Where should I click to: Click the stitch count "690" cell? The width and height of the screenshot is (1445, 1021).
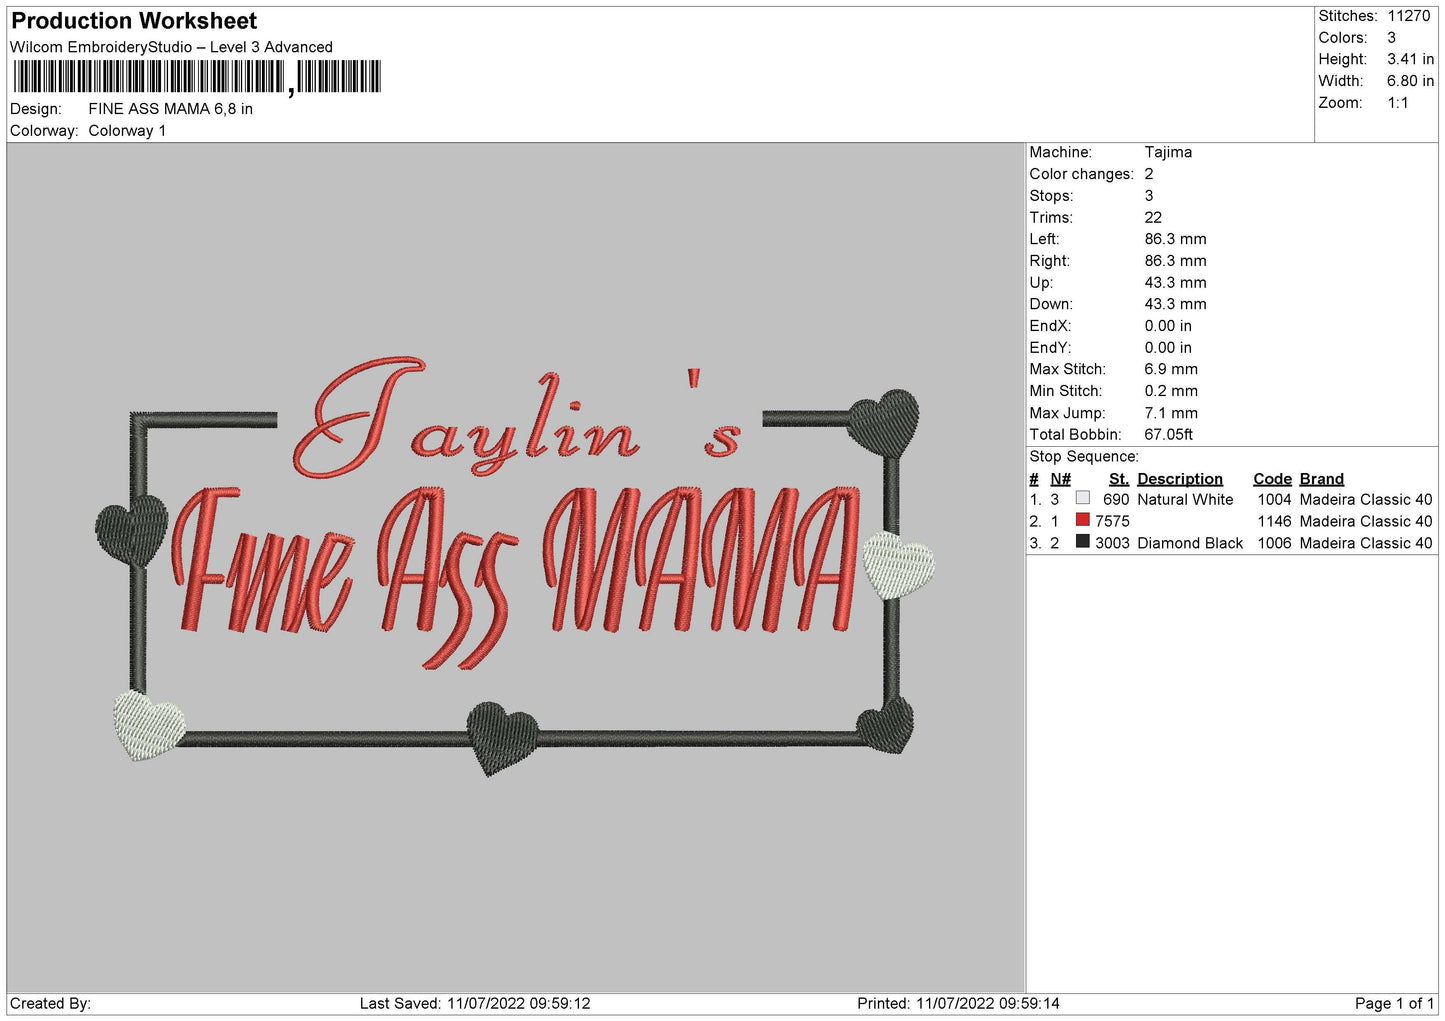pyautogui.click(x=1116, y=500)
